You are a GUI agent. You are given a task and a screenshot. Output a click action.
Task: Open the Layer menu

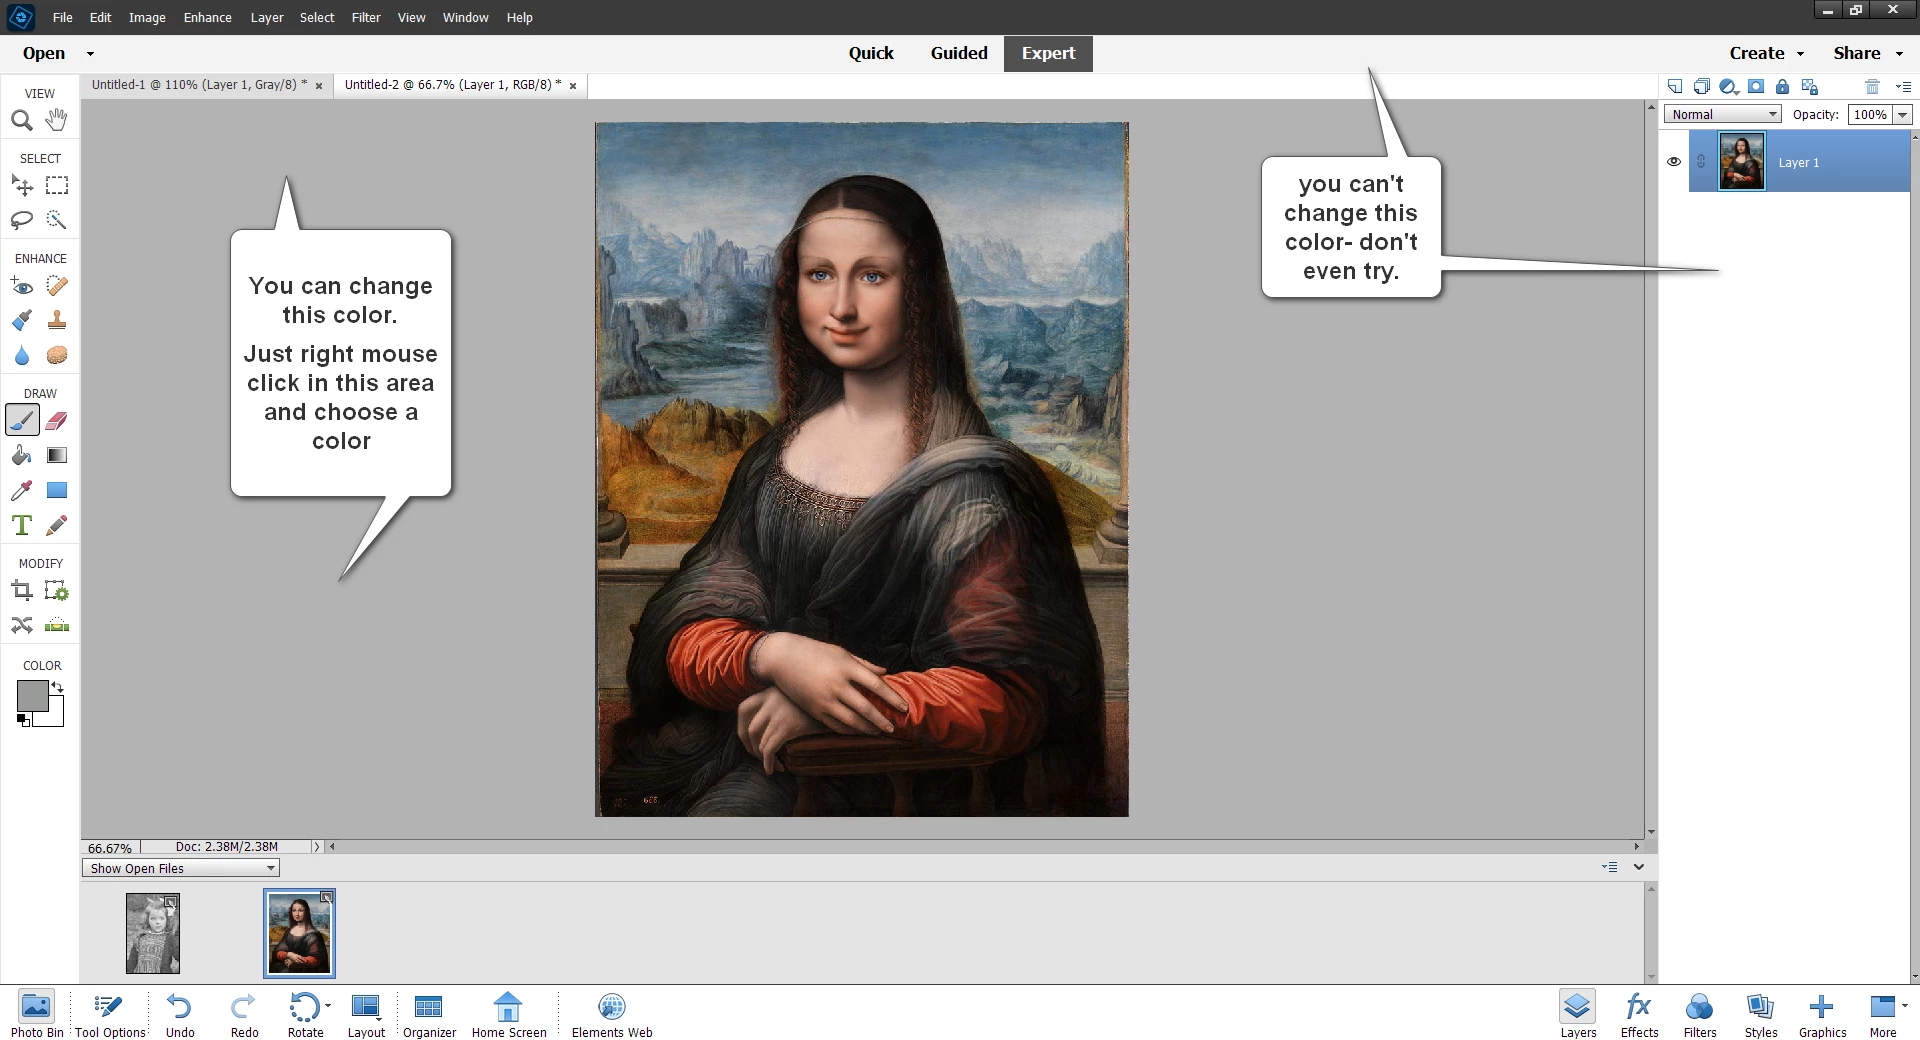(267, 17)
